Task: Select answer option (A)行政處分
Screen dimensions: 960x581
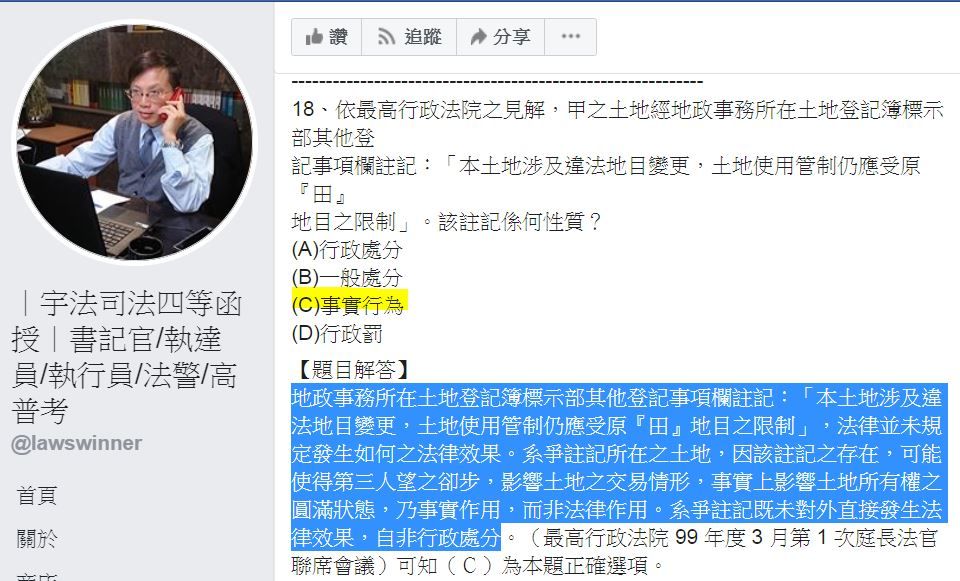Action: tap(347, 249)
